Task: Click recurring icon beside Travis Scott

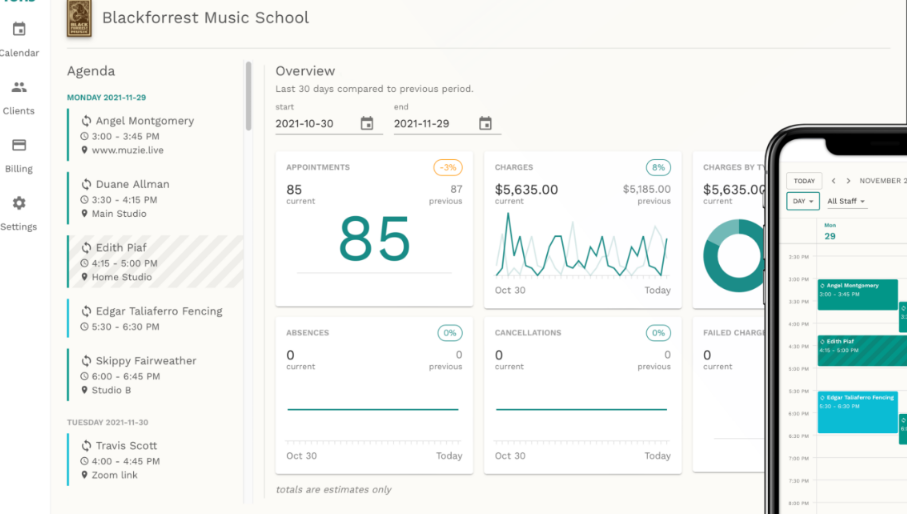Action: (x=86, y=446)
